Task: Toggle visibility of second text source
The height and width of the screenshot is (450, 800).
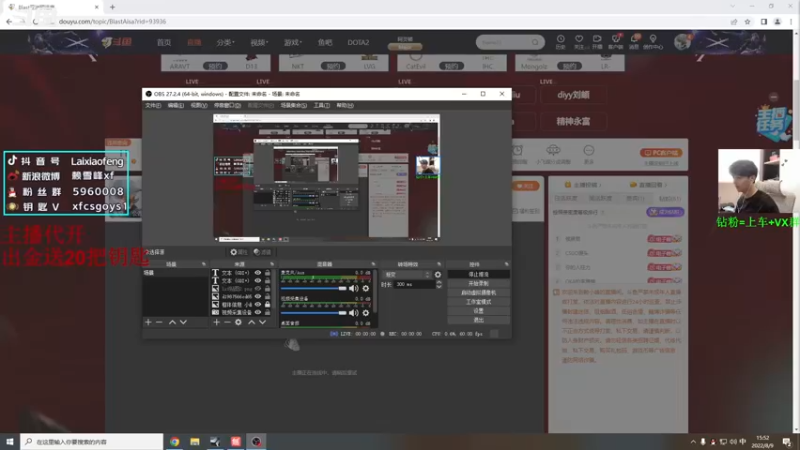Action: (258, 281)
